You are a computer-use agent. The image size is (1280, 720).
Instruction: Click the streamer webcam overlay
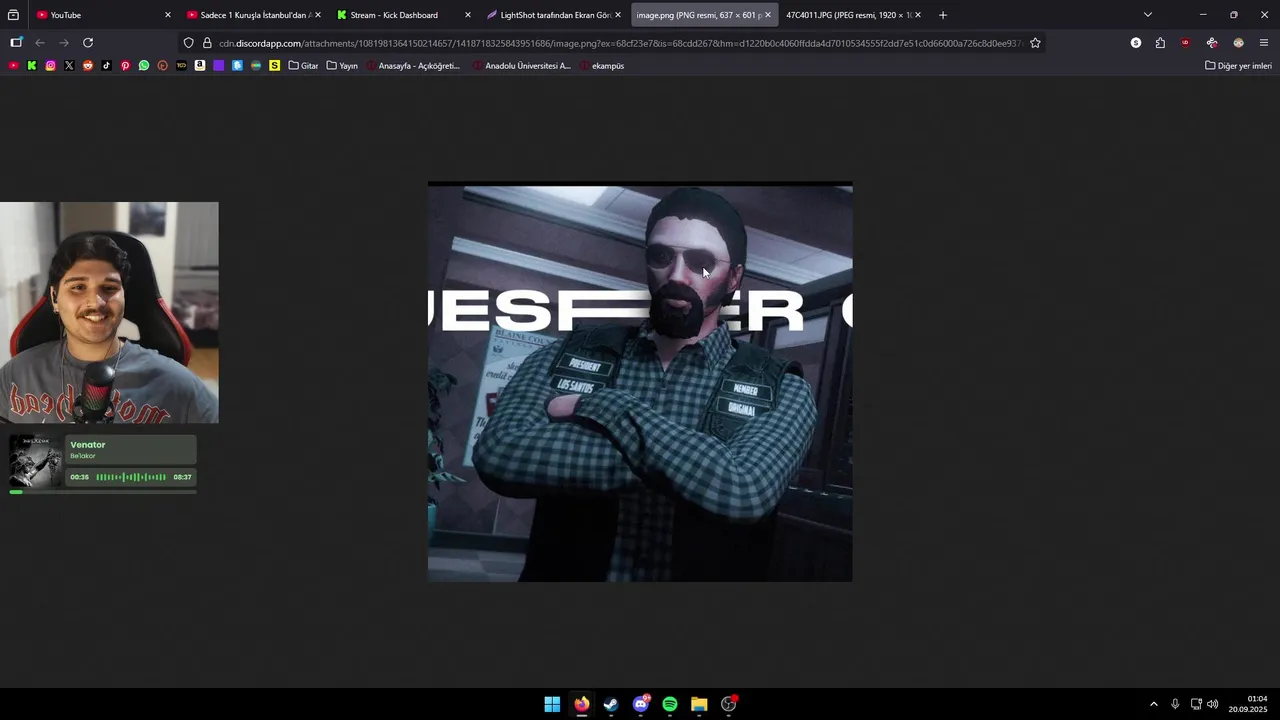[x=109, y=313]
